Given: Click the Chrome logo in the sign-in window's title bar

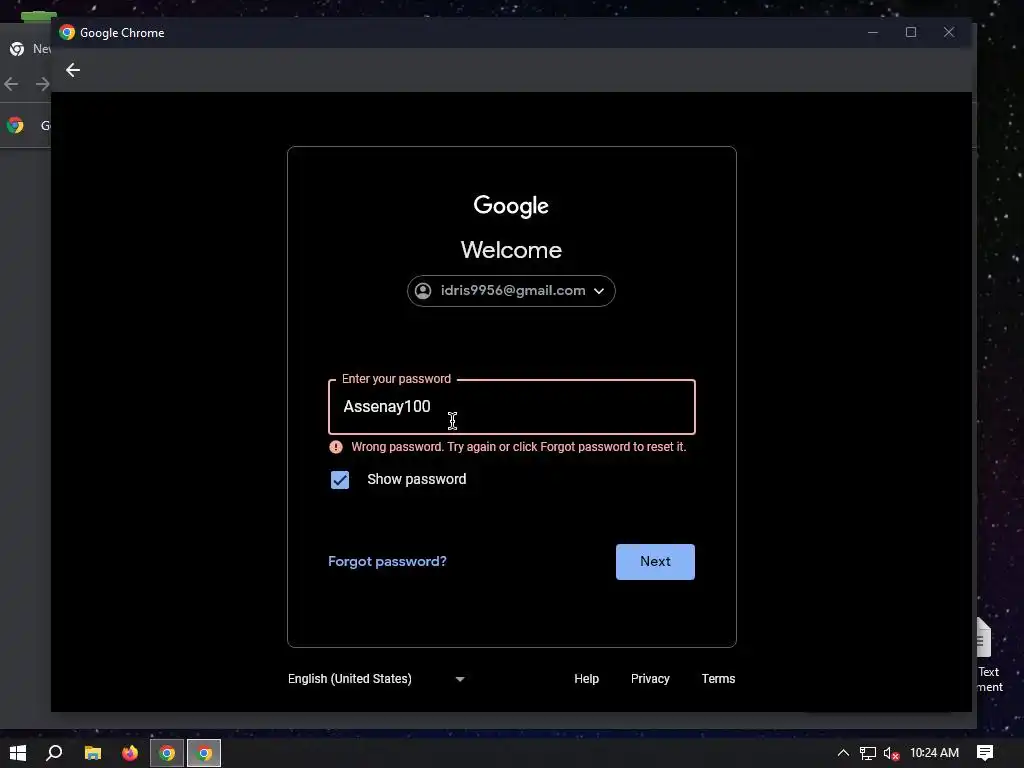Looking at the screenshot, I should coord(67,33).
